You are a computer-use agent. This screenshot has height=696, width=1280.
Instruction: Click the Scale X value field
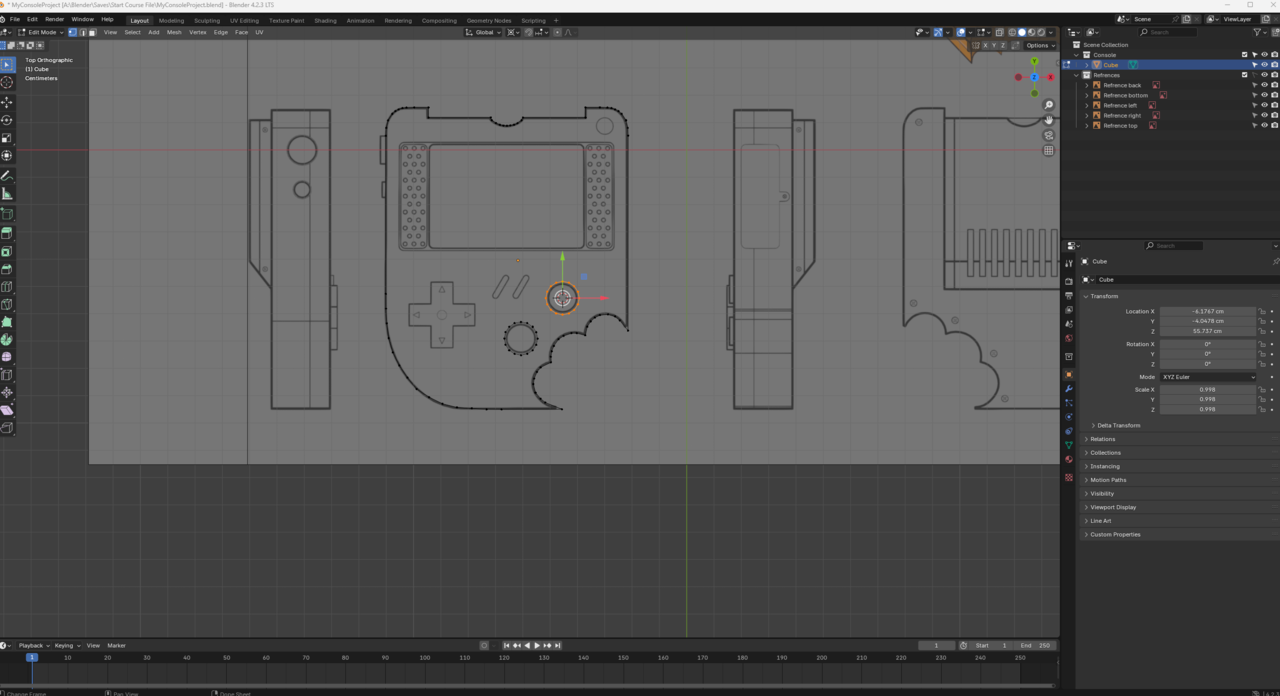(1207, 389)
